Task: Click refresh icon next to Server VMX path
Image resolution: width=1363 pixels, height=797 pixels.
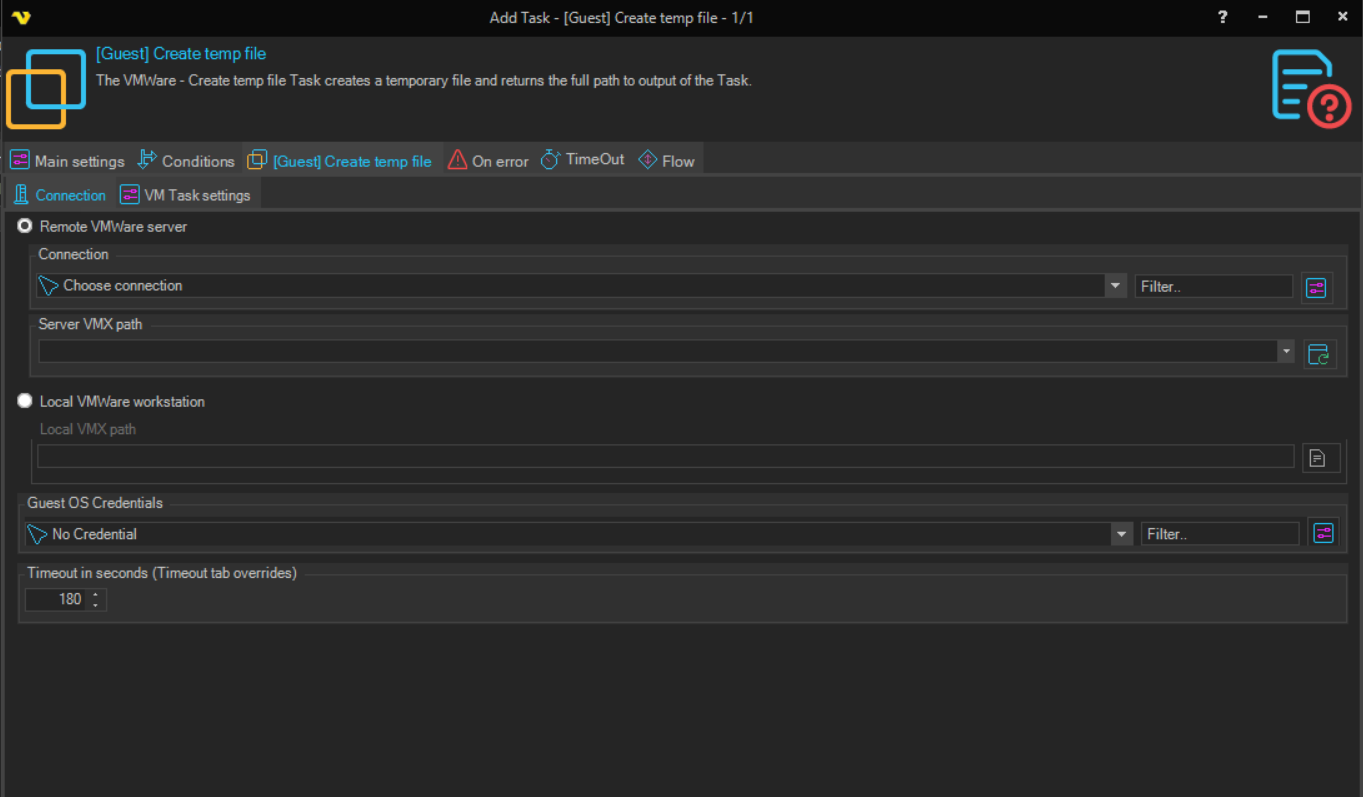Action: tap(1319, 354)
